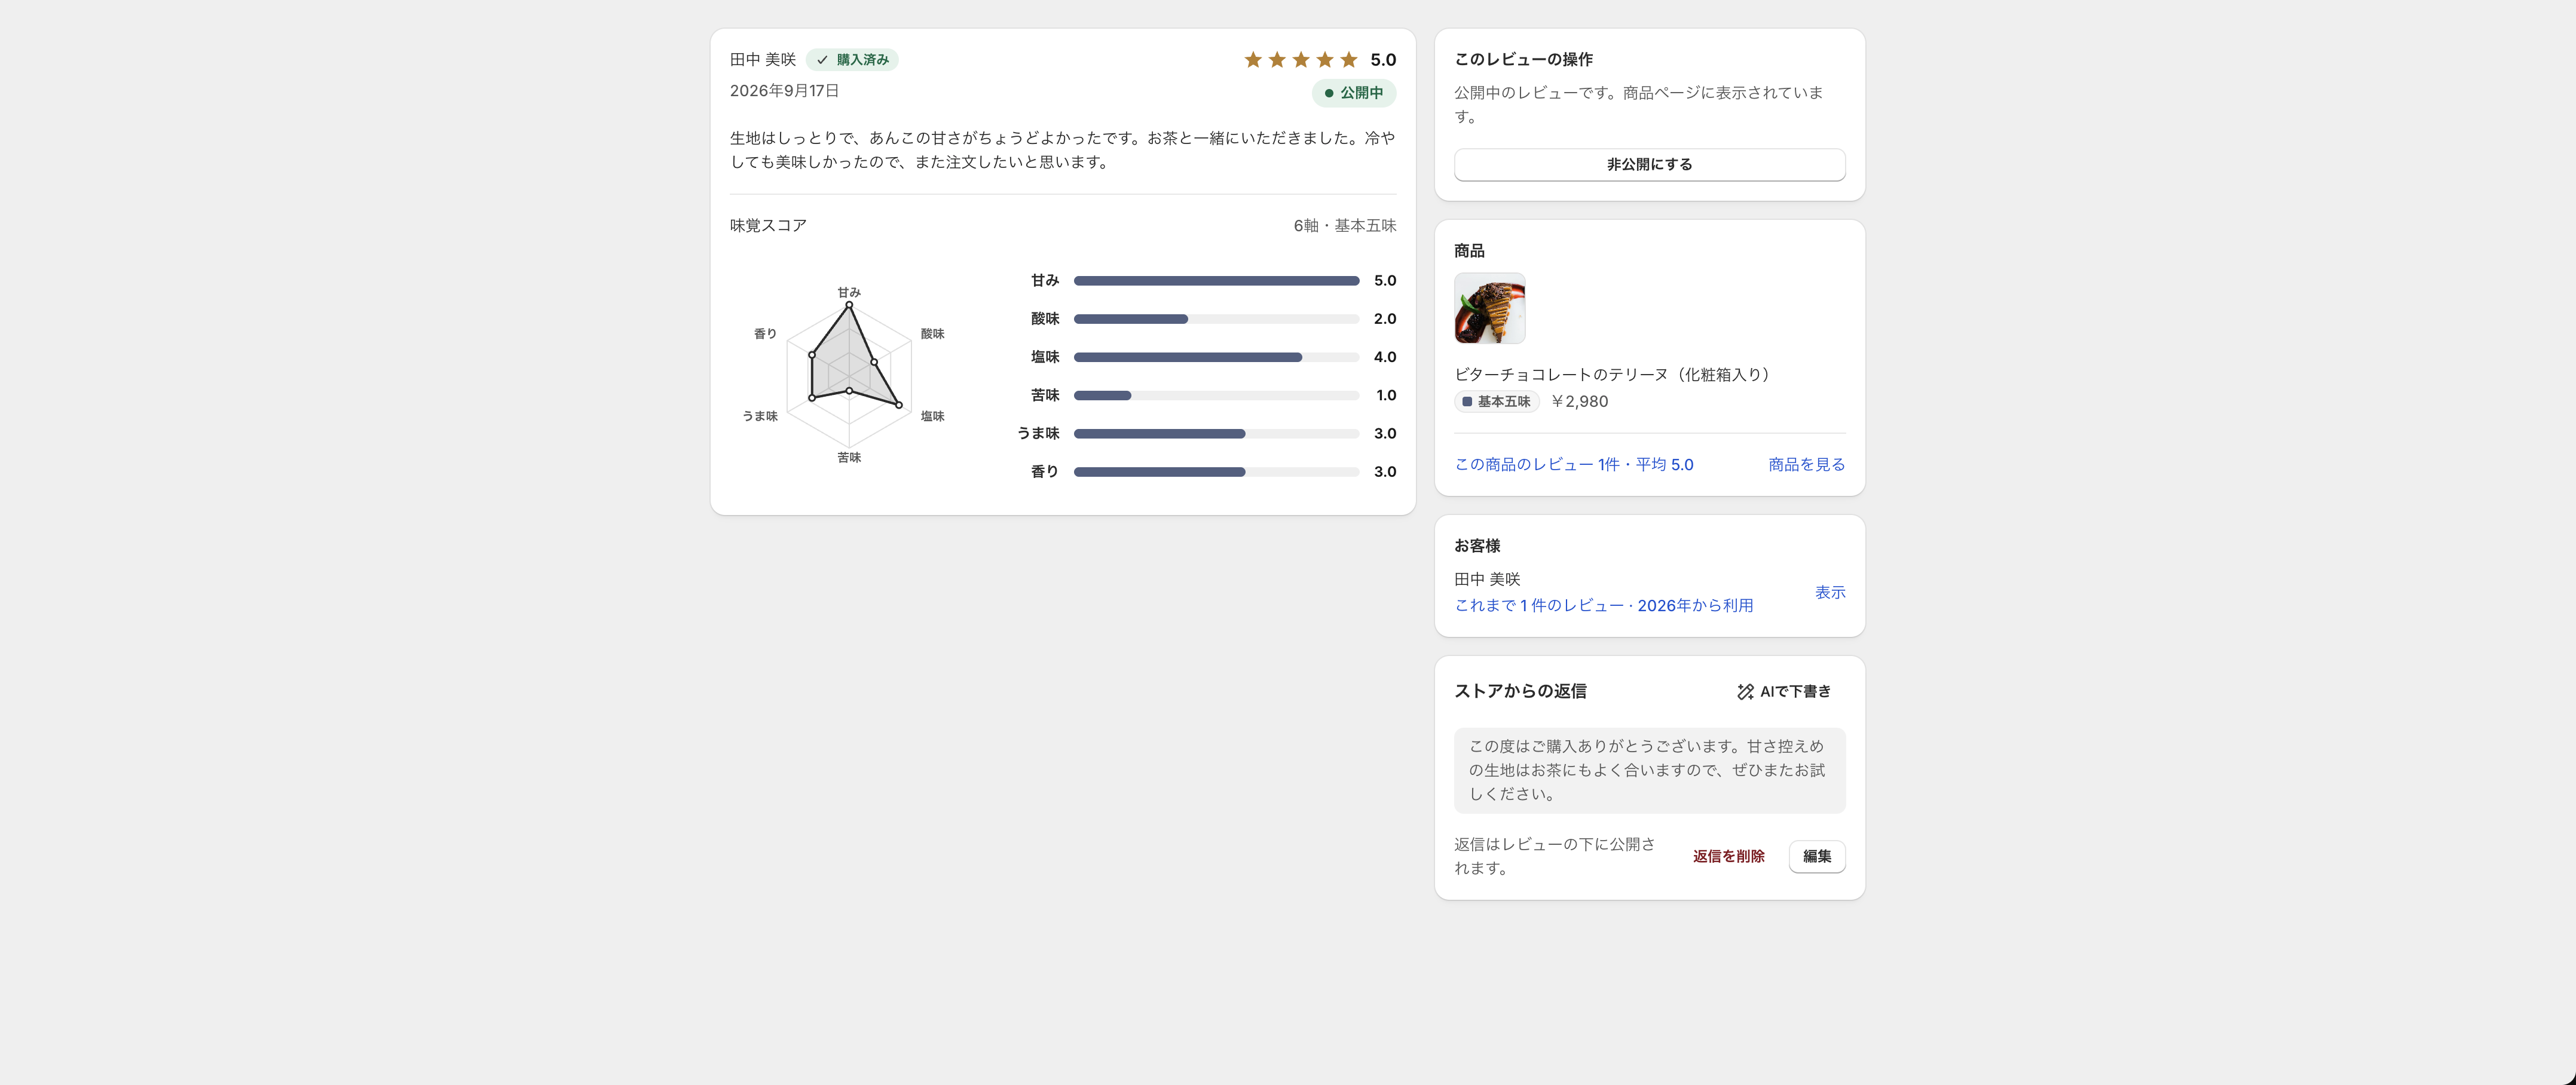The width and height of the screenshot is (2576, 1085).
Task: Click 返信を削除 to delete the reply
Action: click(x=1728, y=856)
